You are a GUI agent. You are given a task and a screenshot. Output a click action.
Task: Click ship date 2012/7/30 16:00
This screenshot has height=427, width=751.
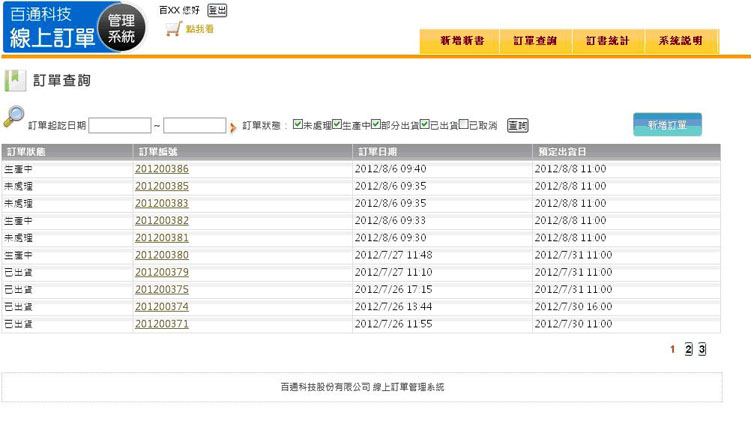point(573,307)
